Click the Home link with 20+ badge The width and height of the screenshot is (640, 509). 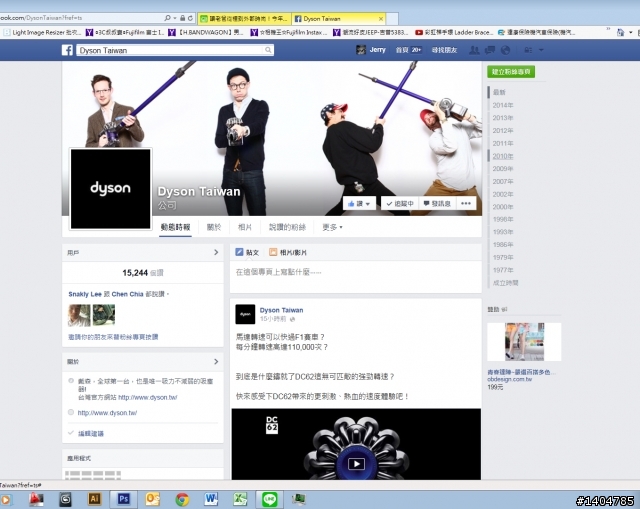pyautogui.click(x=408, y=50)
